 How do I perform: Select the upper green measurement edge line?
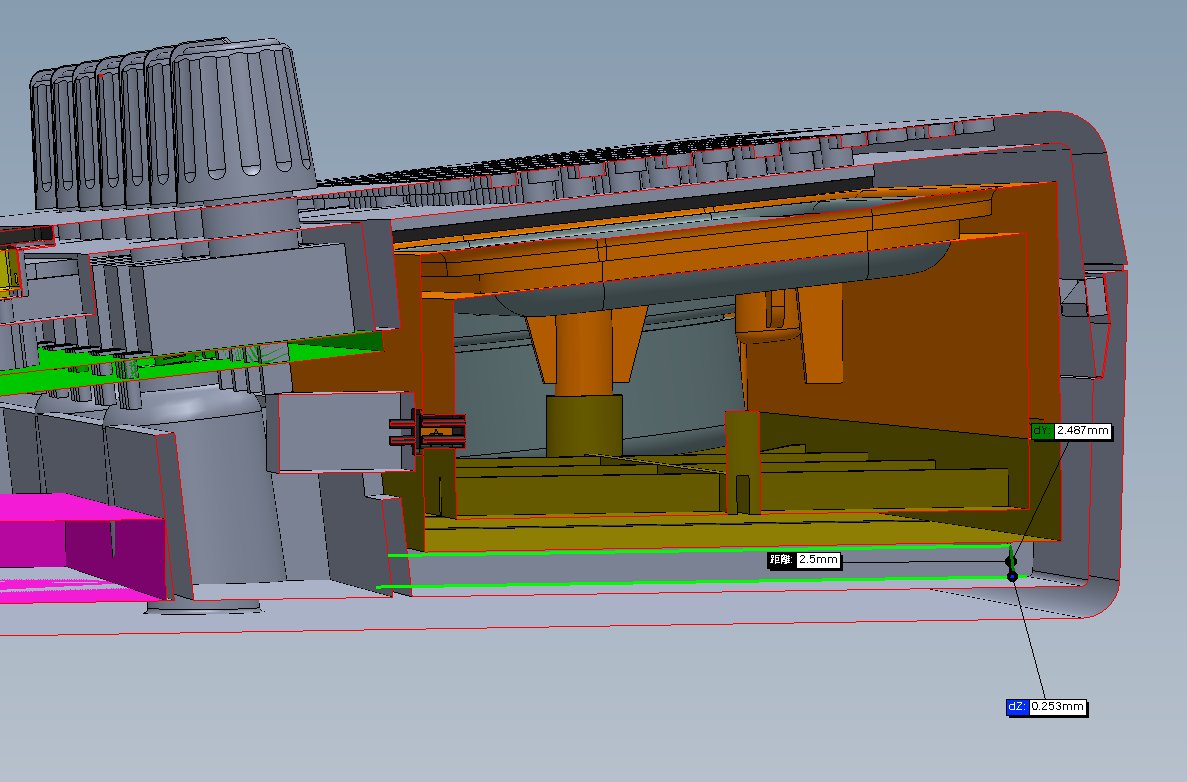tap(700, 550)
